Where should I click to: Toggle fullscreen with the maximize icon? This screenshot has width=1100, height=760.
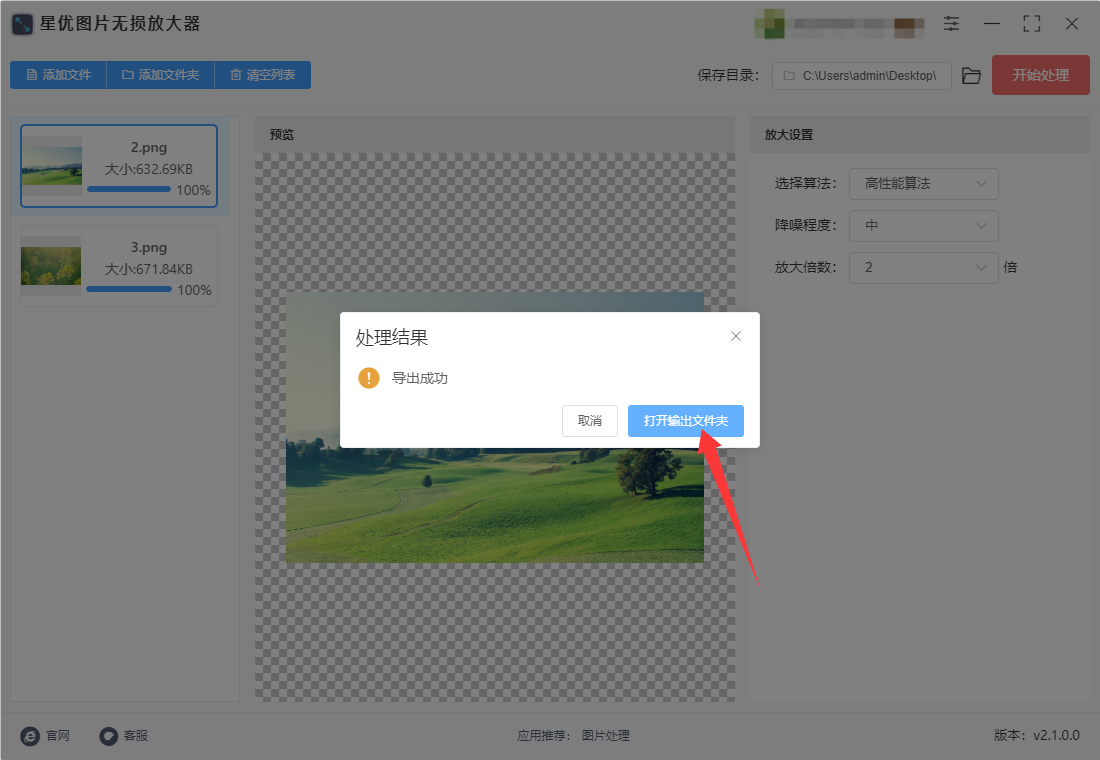[1031, 24]
